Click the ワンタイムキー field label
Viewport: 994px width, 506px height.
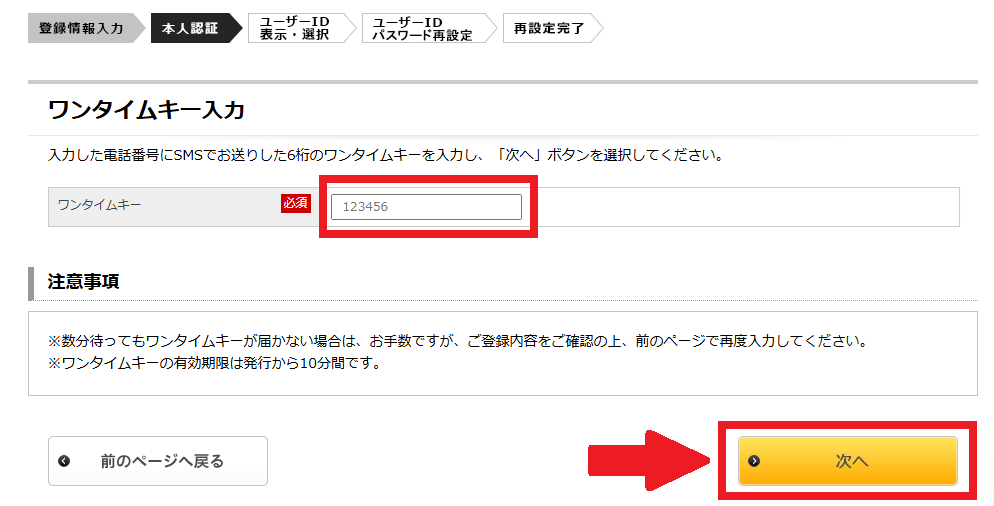[x=100, y=205]
